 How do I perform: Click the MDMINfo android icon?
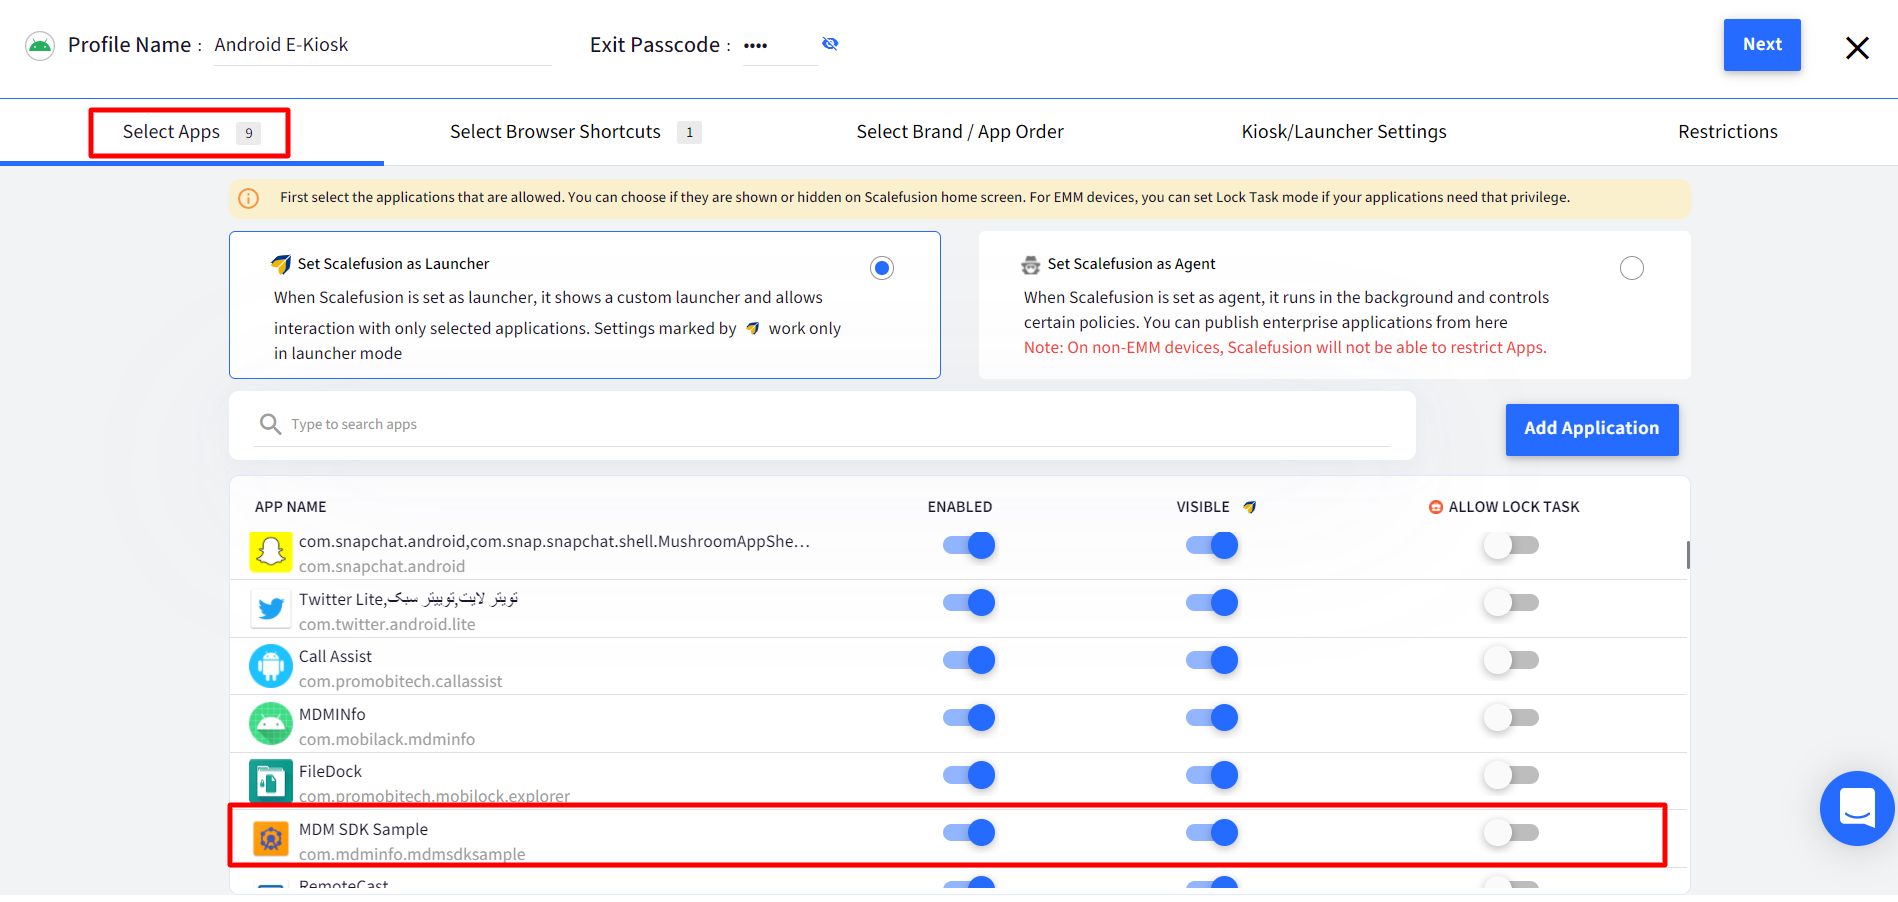(270, 724)
